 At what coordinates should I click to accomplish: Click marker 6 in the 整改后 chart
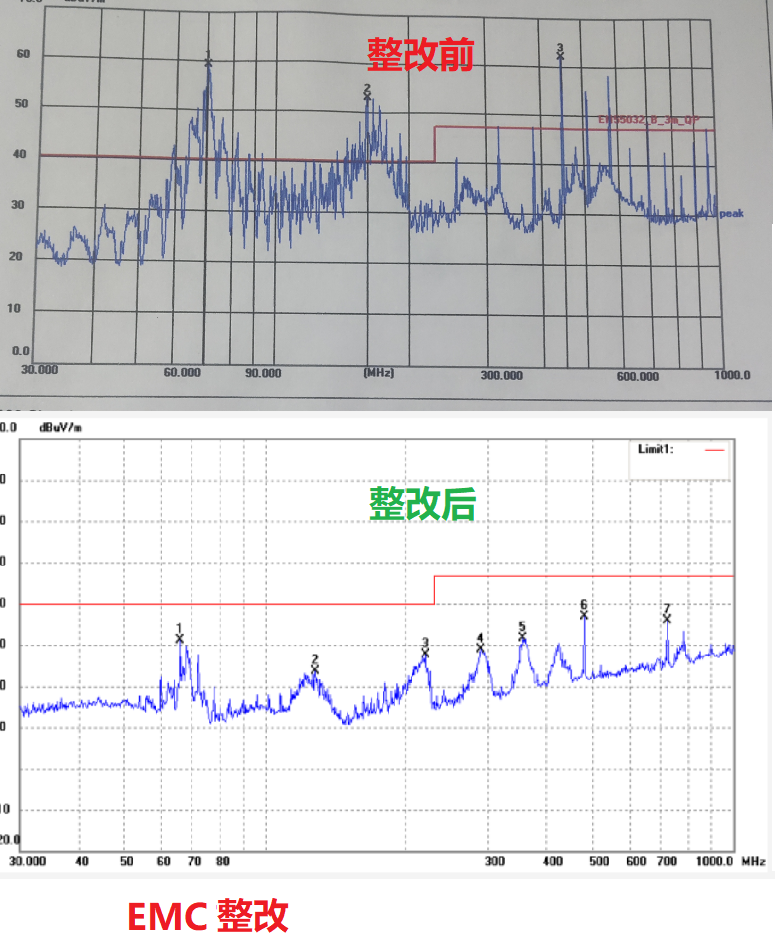click(584, 612)
